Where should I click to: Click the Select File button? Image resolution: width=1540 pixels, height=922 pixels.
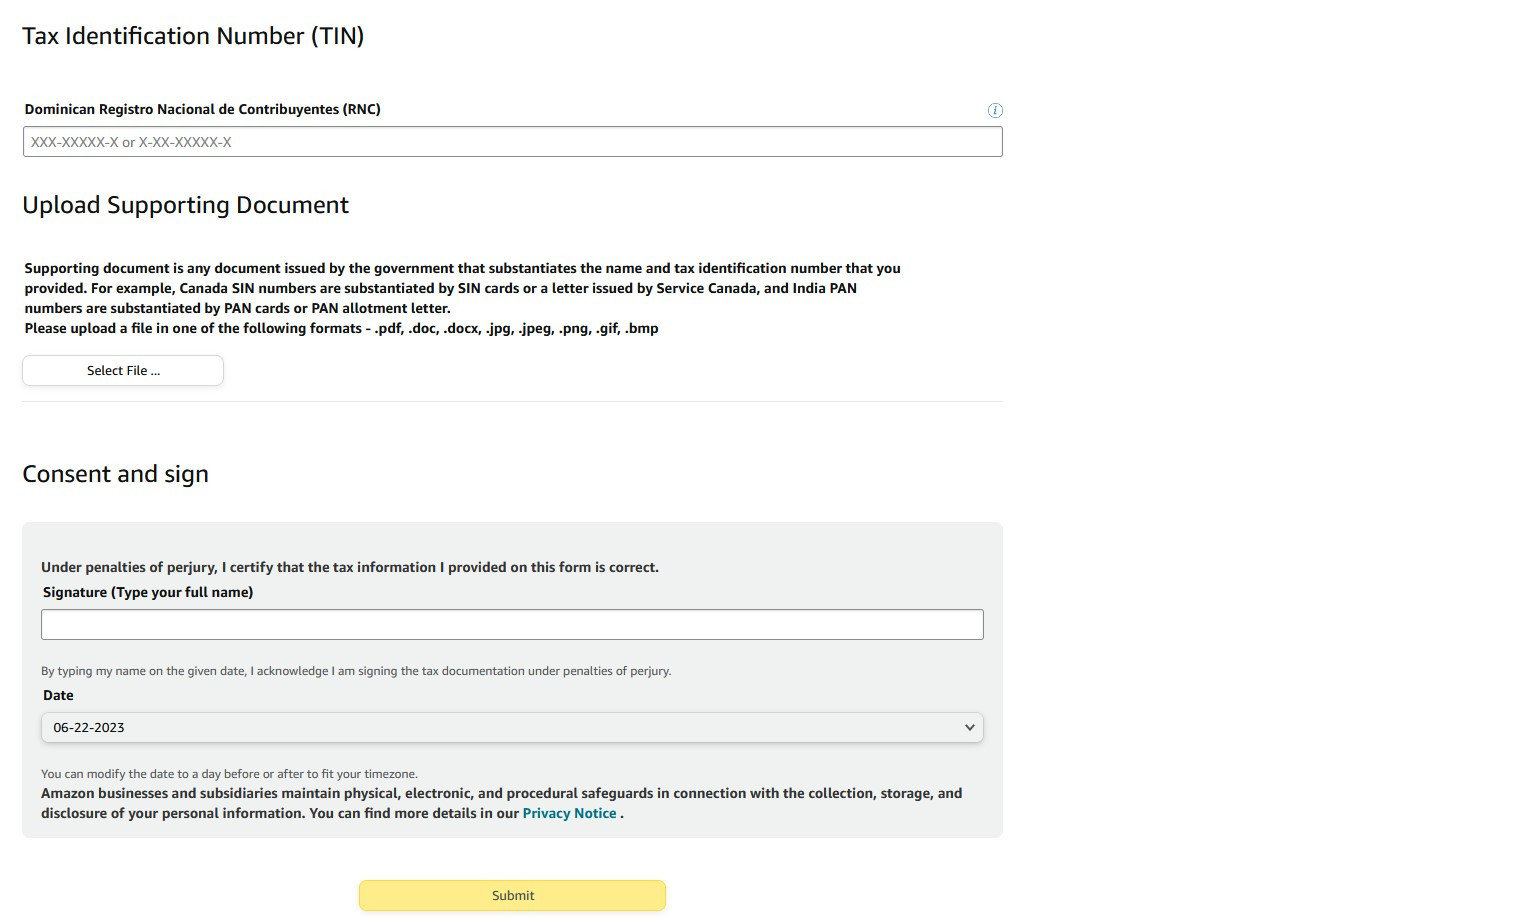(123, 371)
